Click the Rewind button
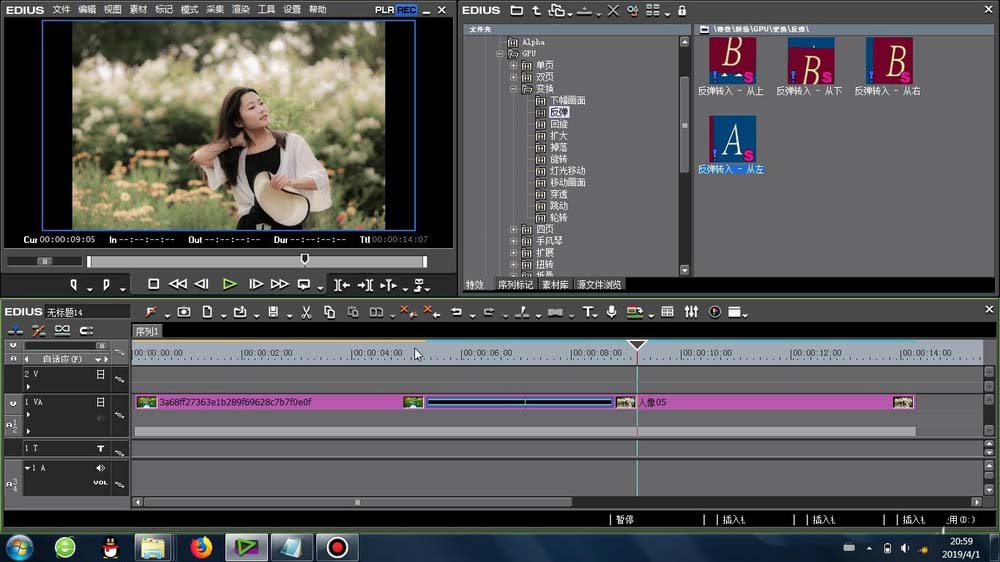This screenshot has width=1000, height=562. coord(177,285)
